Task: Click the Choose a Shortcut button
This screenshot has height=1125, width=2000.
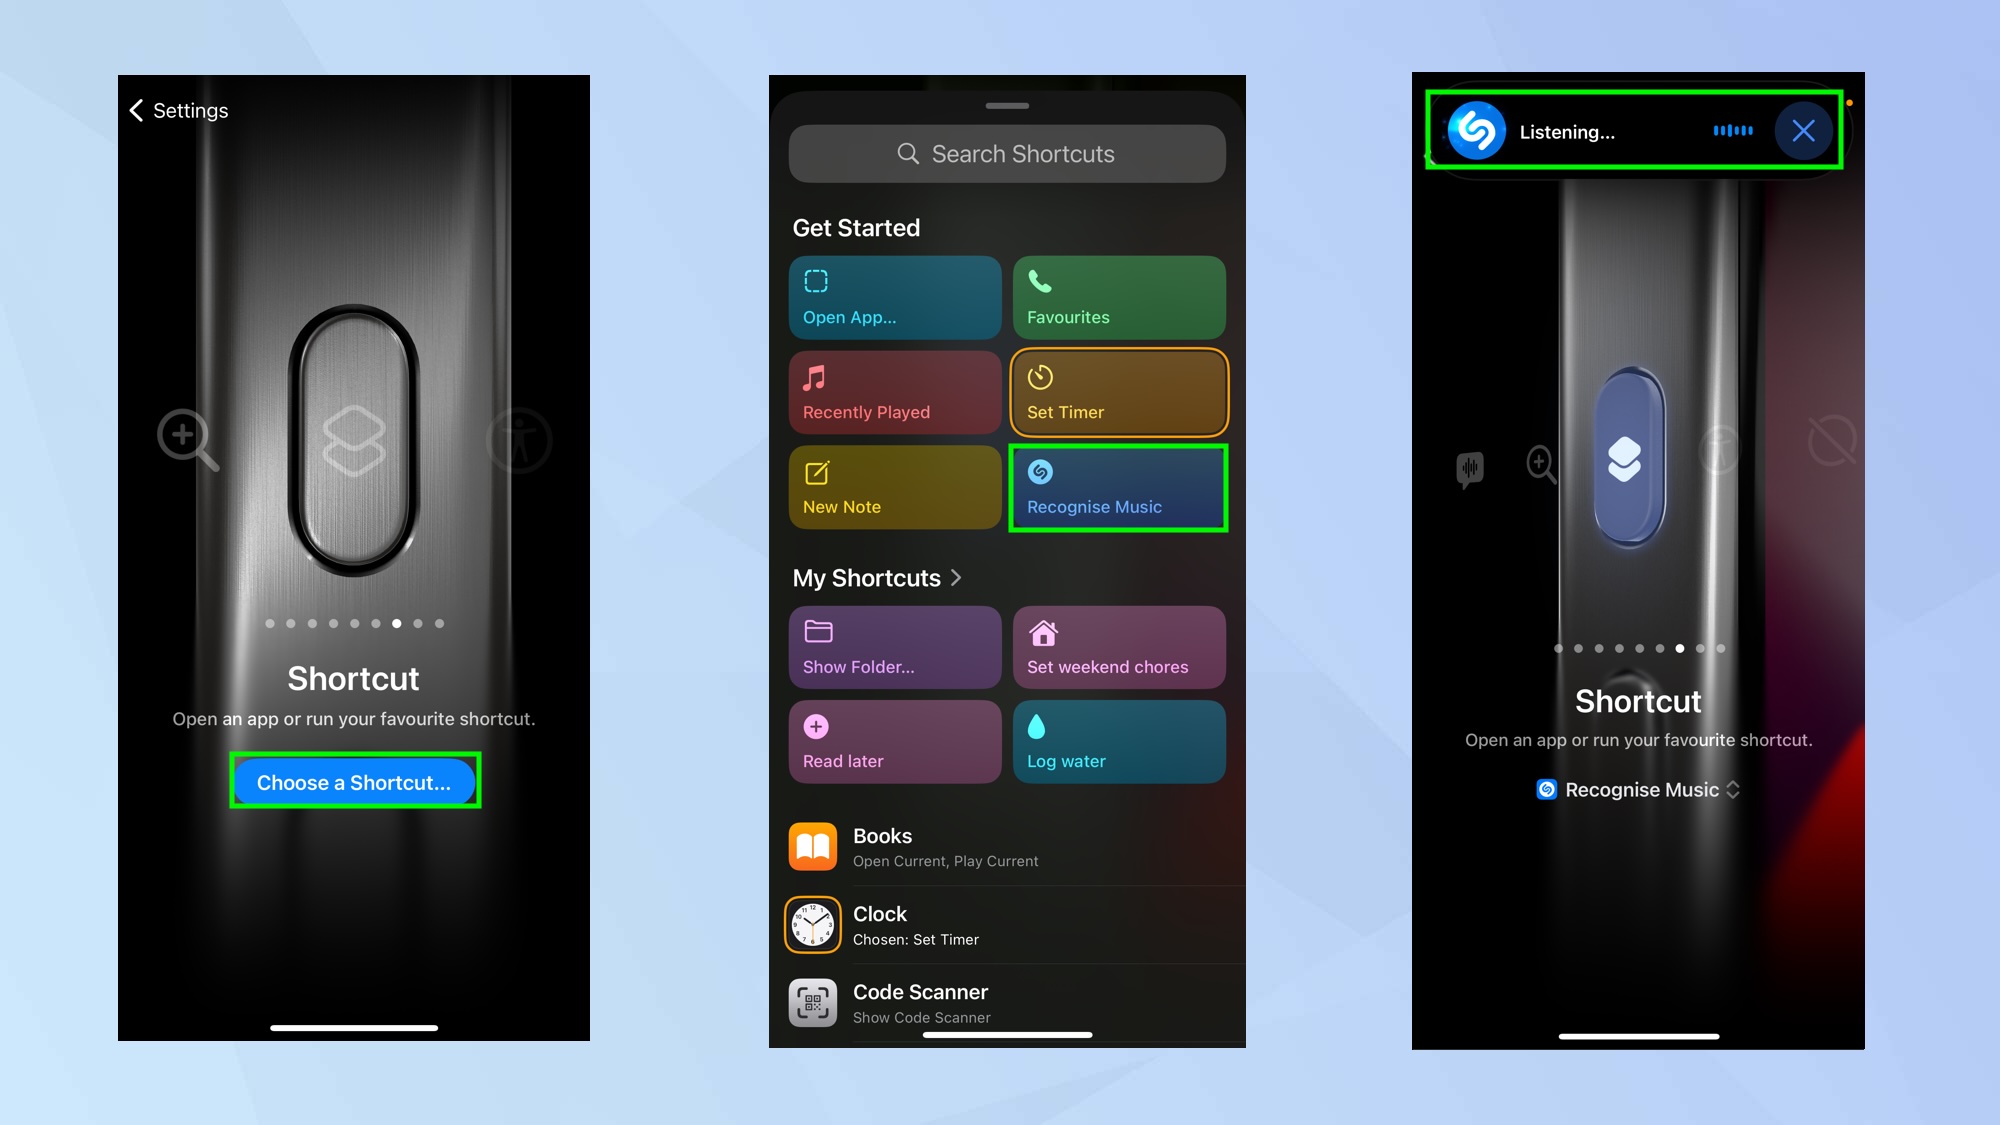Action: pyautogui.click(x=354, y=782)
